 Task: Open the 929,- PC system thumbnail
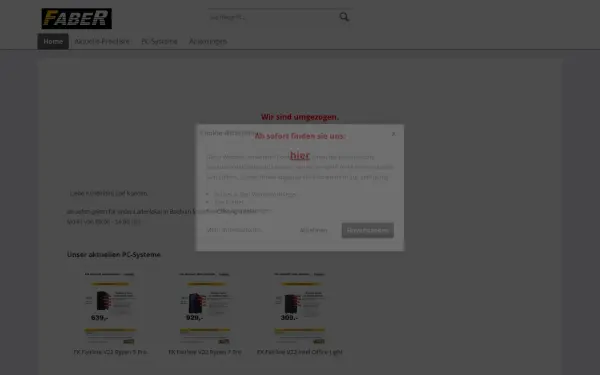(x=205, y=308)
